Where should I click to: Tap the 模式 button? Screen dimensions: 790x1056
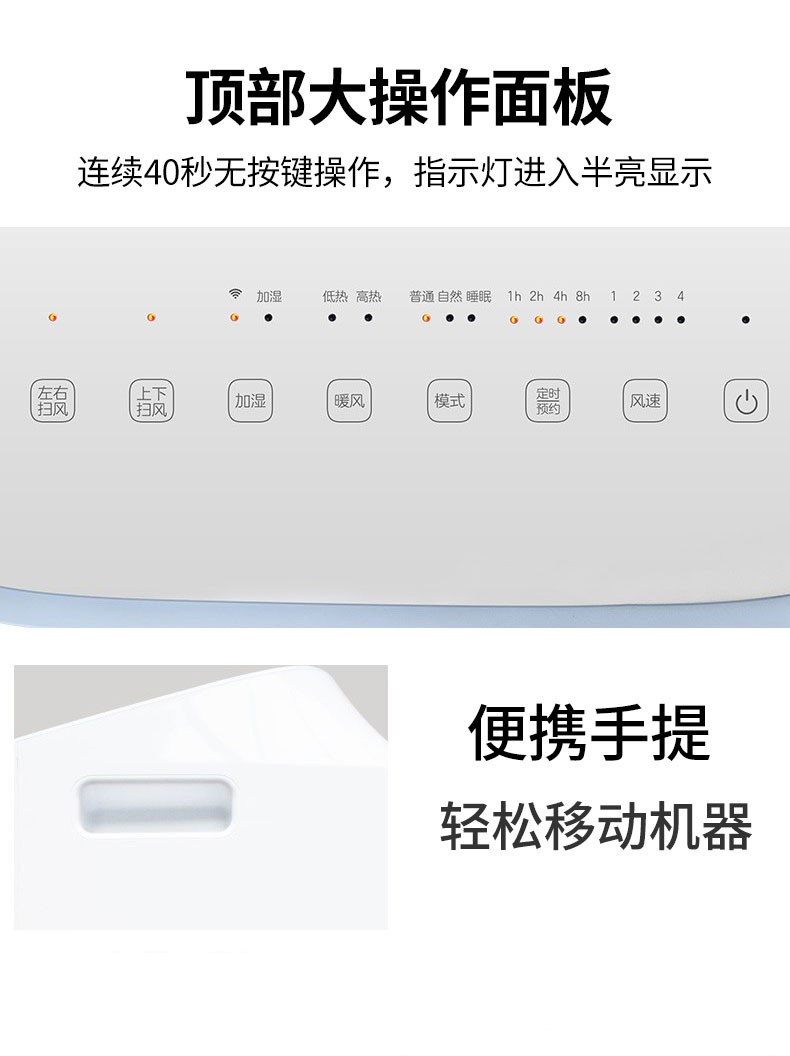coord(449,401)
